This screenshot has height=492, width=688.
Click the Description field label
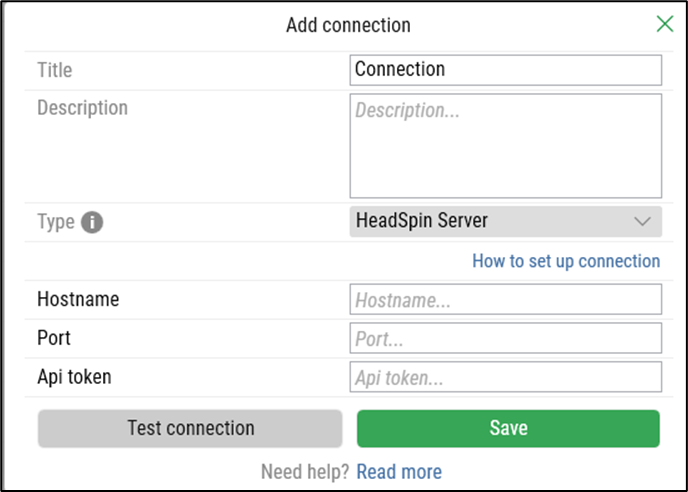tap(82, 107)
